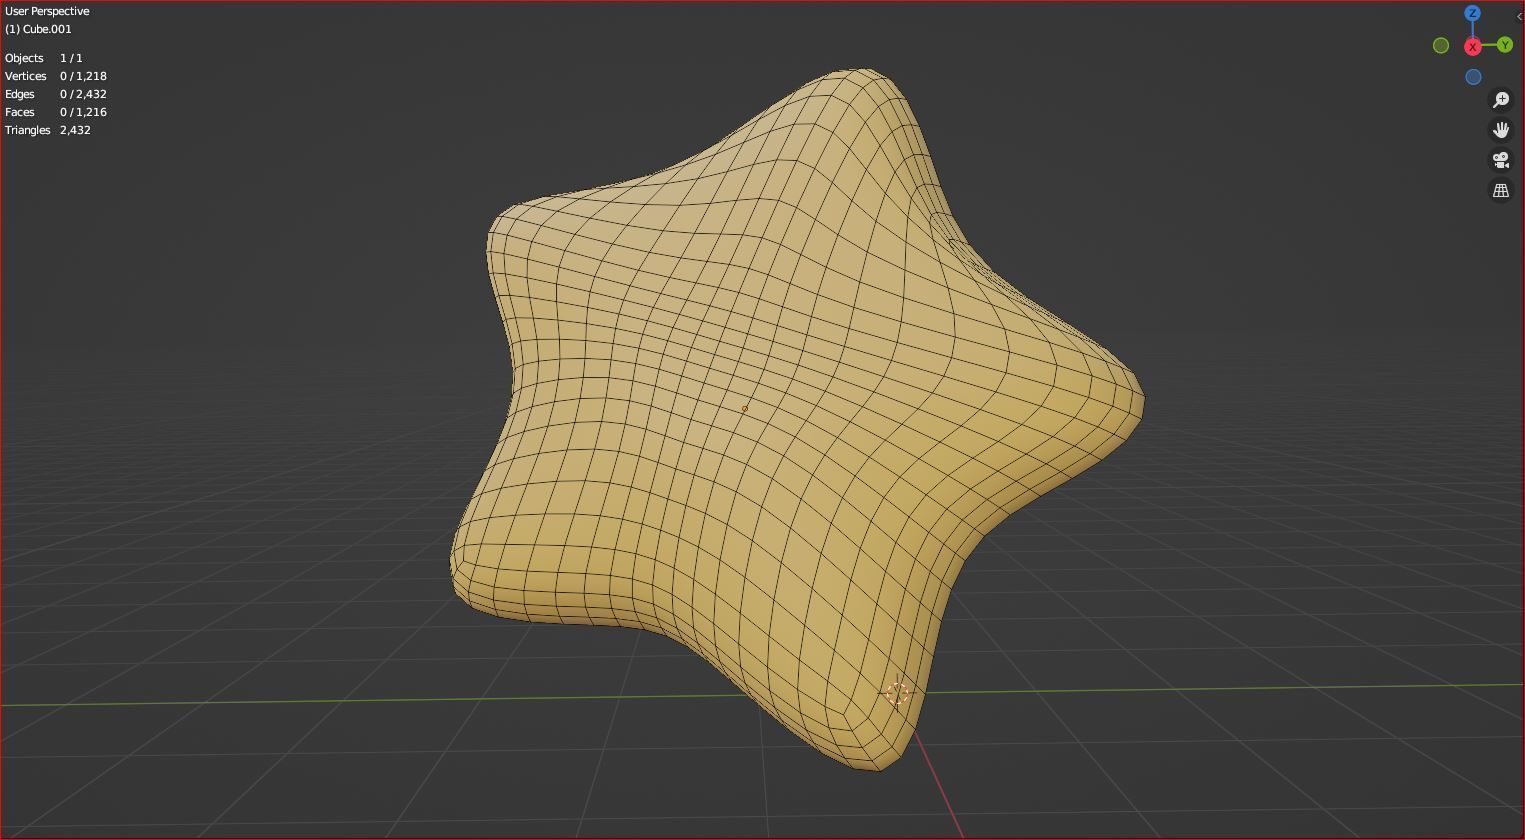
Task: Click the "Triangles" count 2,432
Action: tap(75, 130)
